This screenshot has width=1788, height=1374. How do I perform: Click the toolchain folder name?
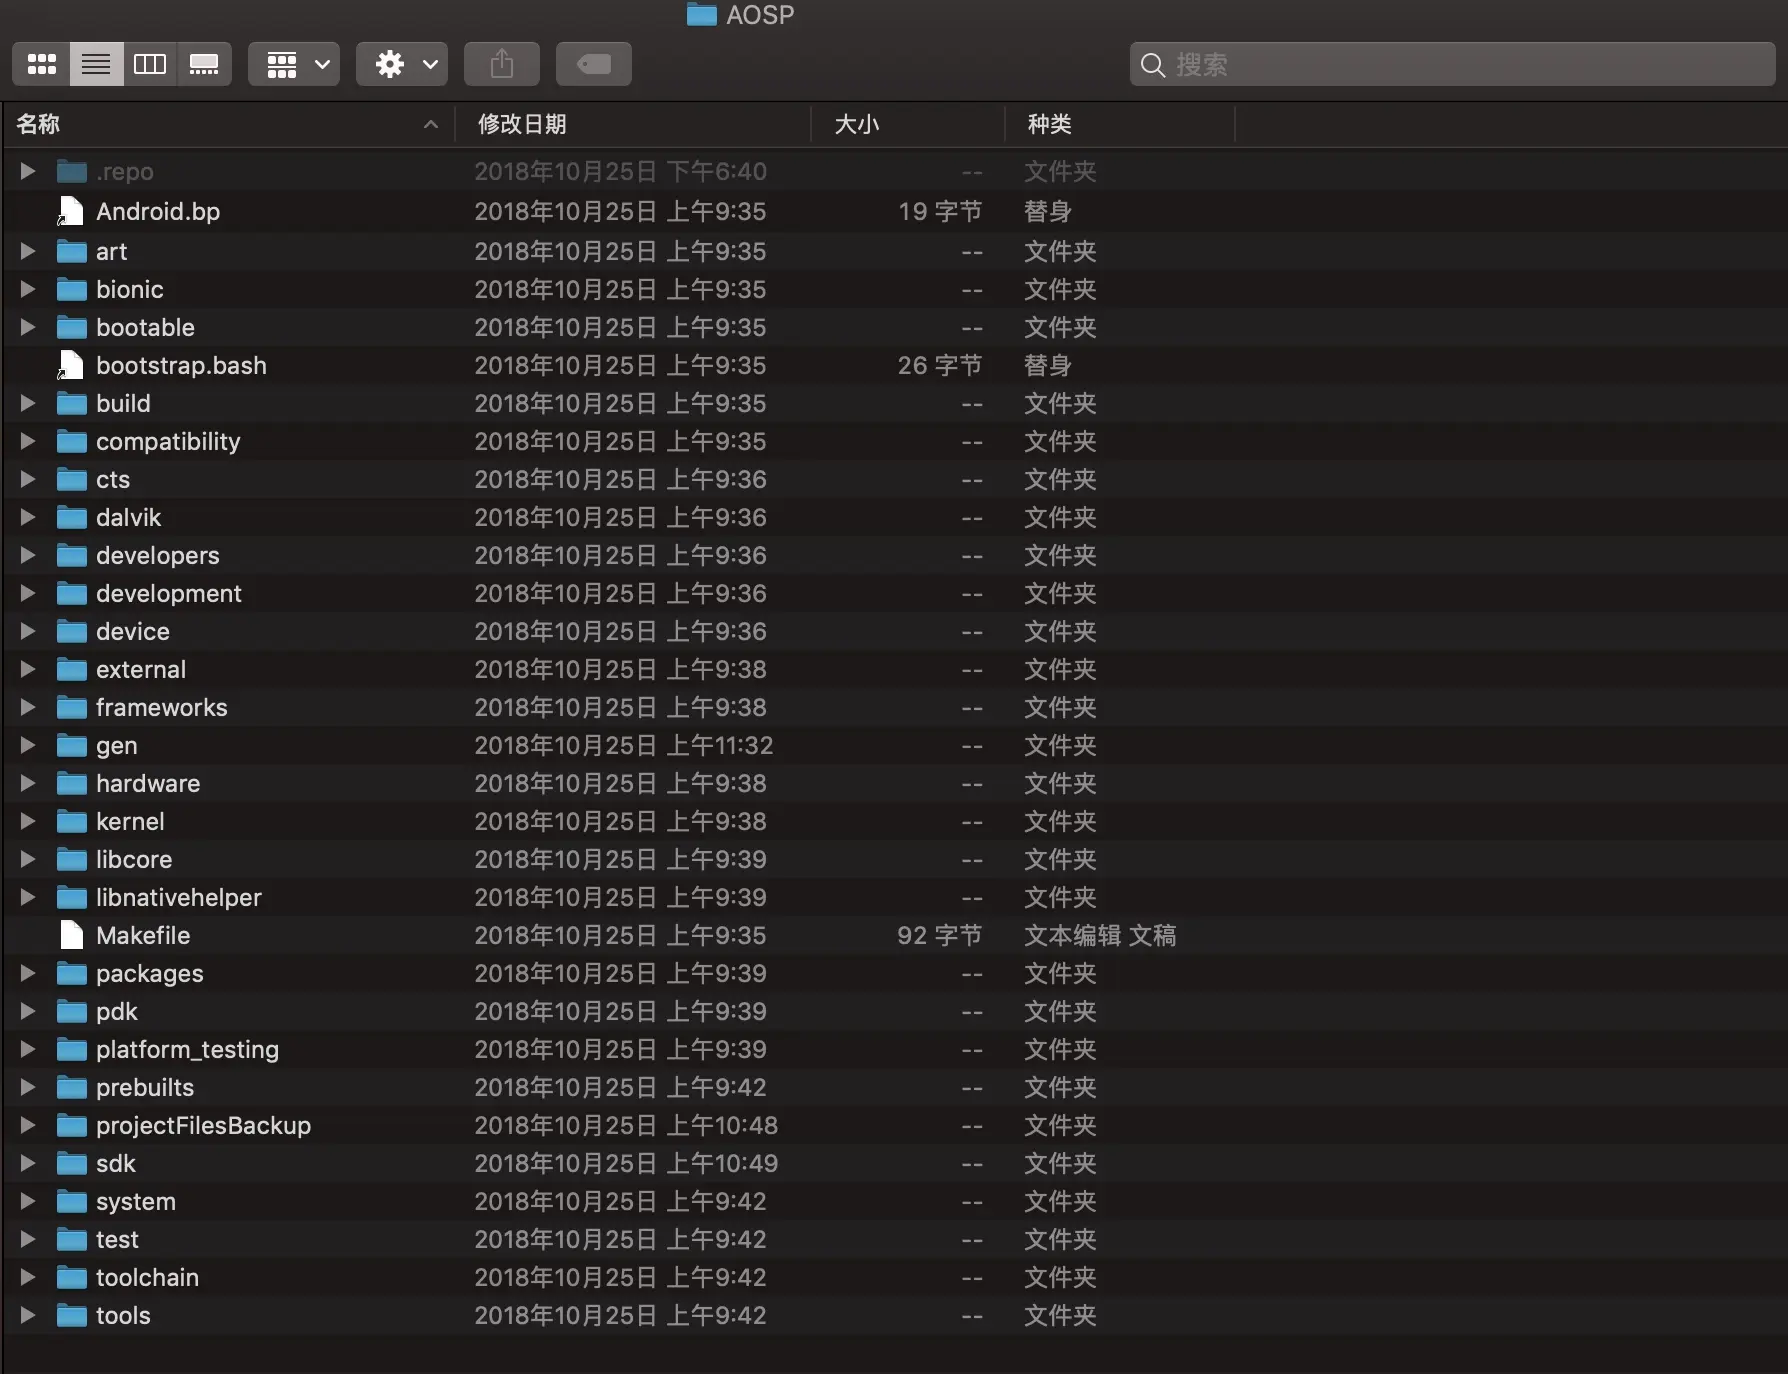(147, 1277)
